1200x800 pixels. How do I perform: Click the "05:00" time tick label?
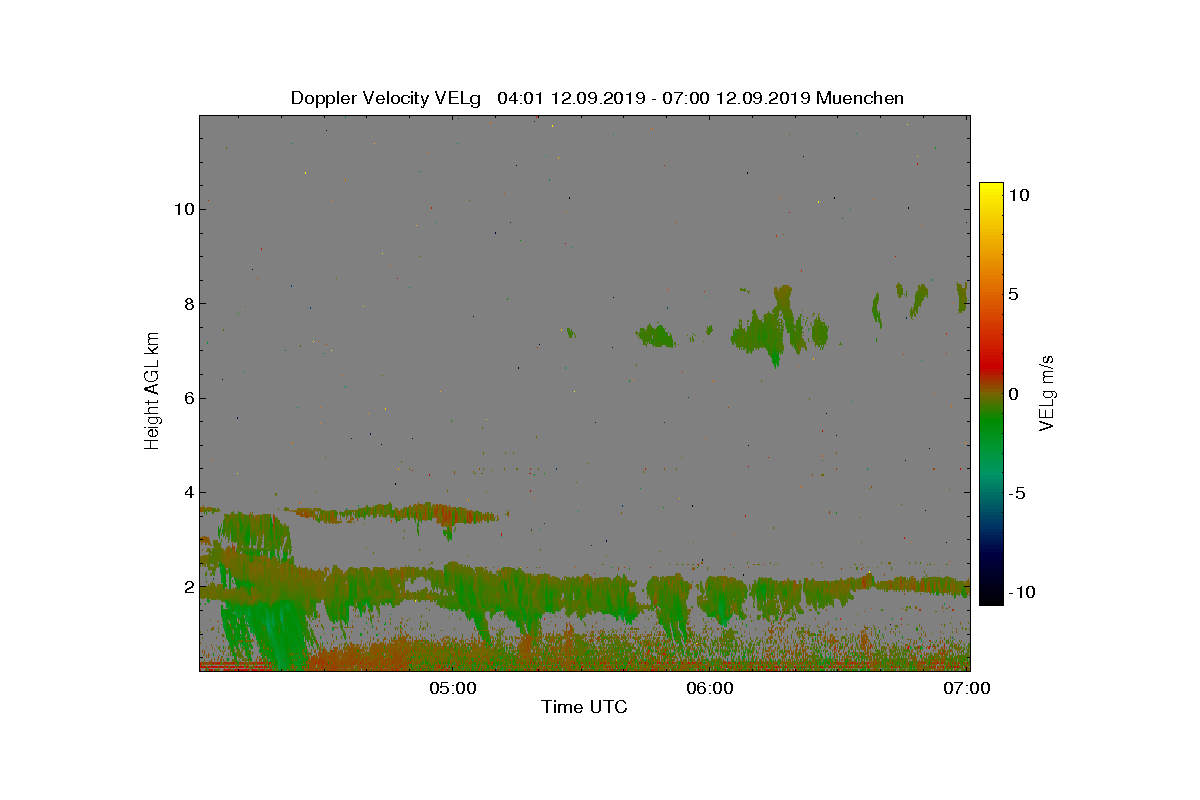(x=452, y=688)
